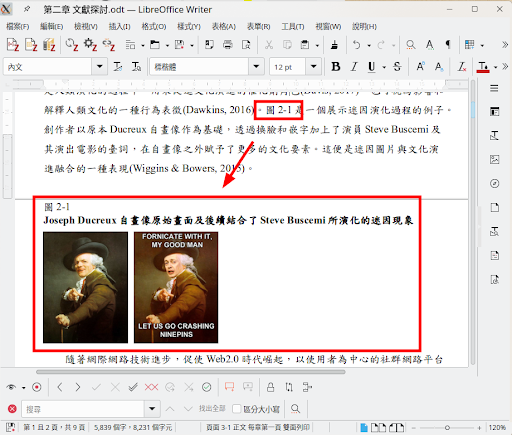Click Compare Document icon
Screen dimensions: 512x435
click(289, 387)
